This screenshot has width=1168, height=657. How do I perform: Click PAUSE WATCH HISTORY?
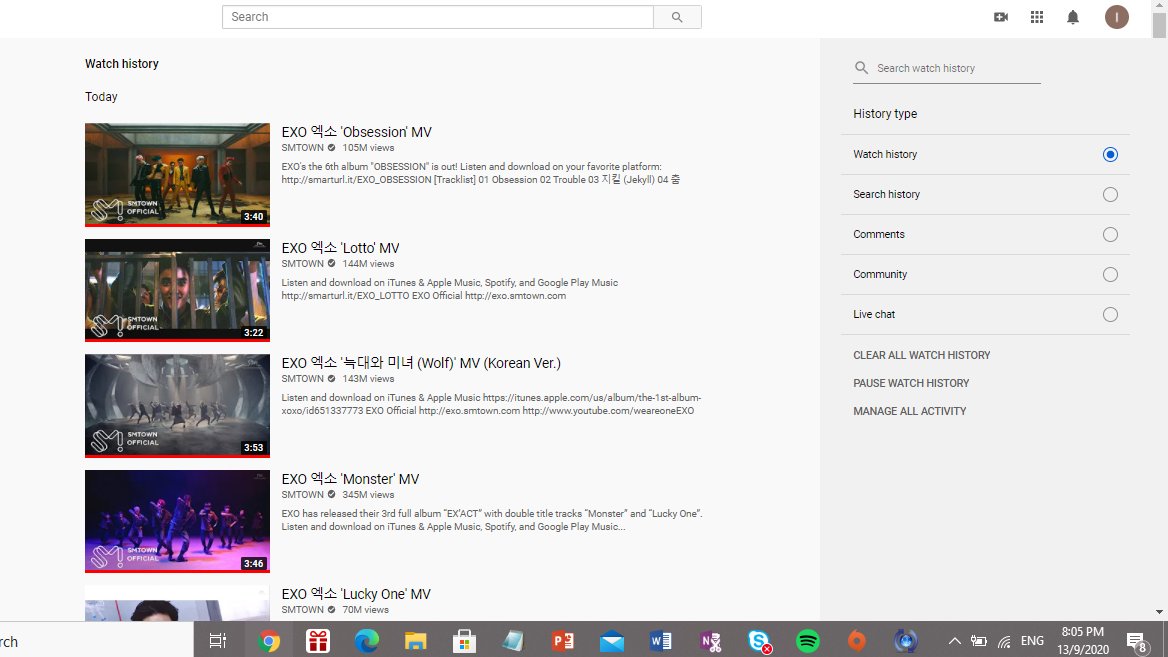click(911, 383)
